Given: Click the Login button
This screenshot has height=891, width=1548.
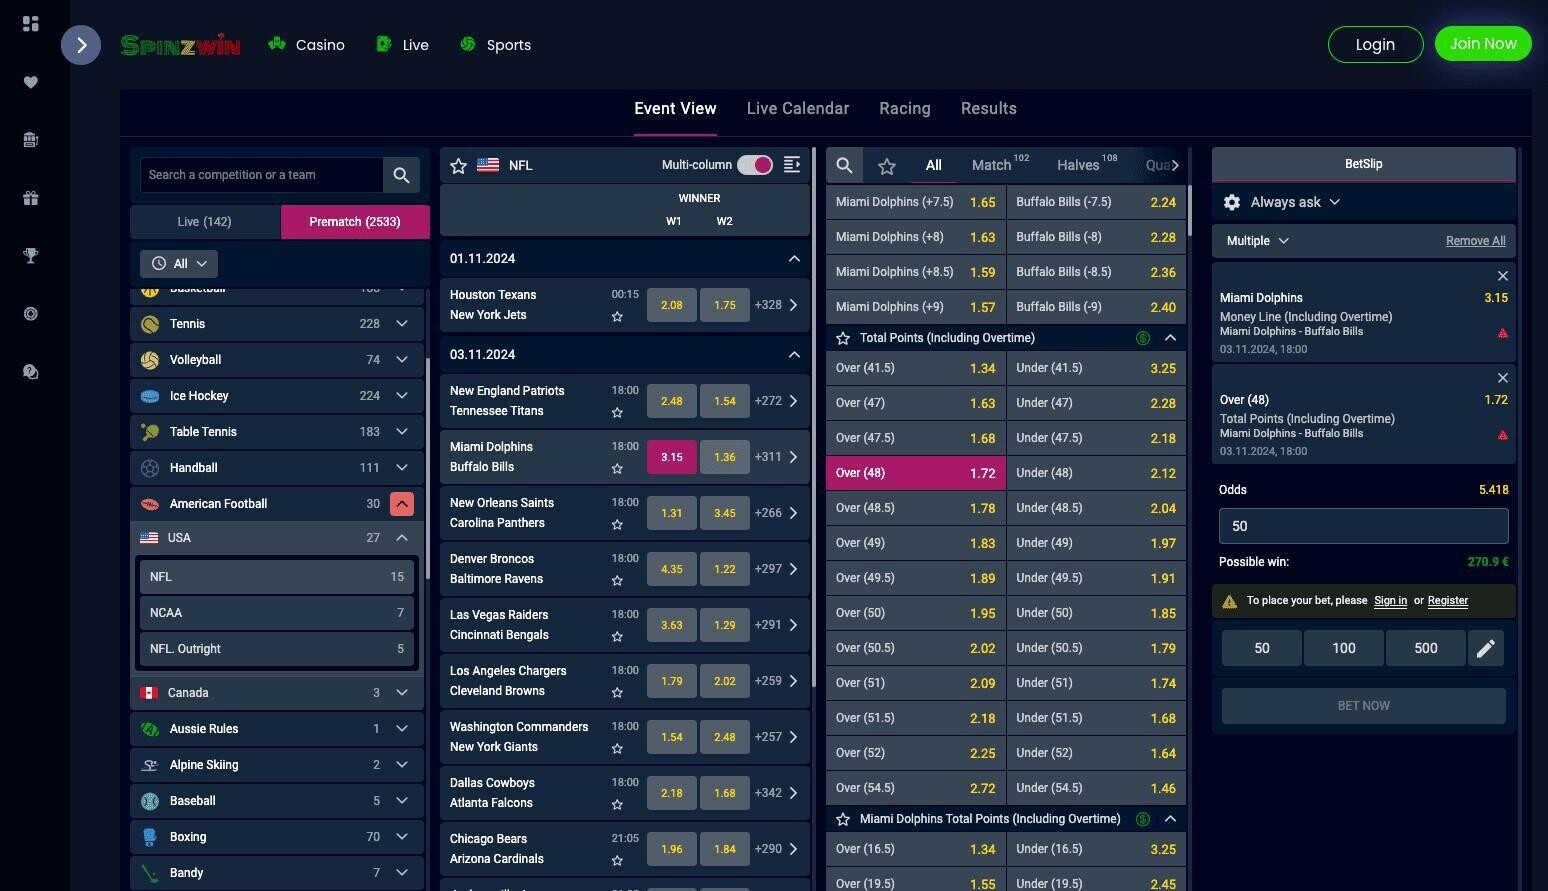Looking at the screenshot, I should pyautogui.click(x=1375, y=45).
